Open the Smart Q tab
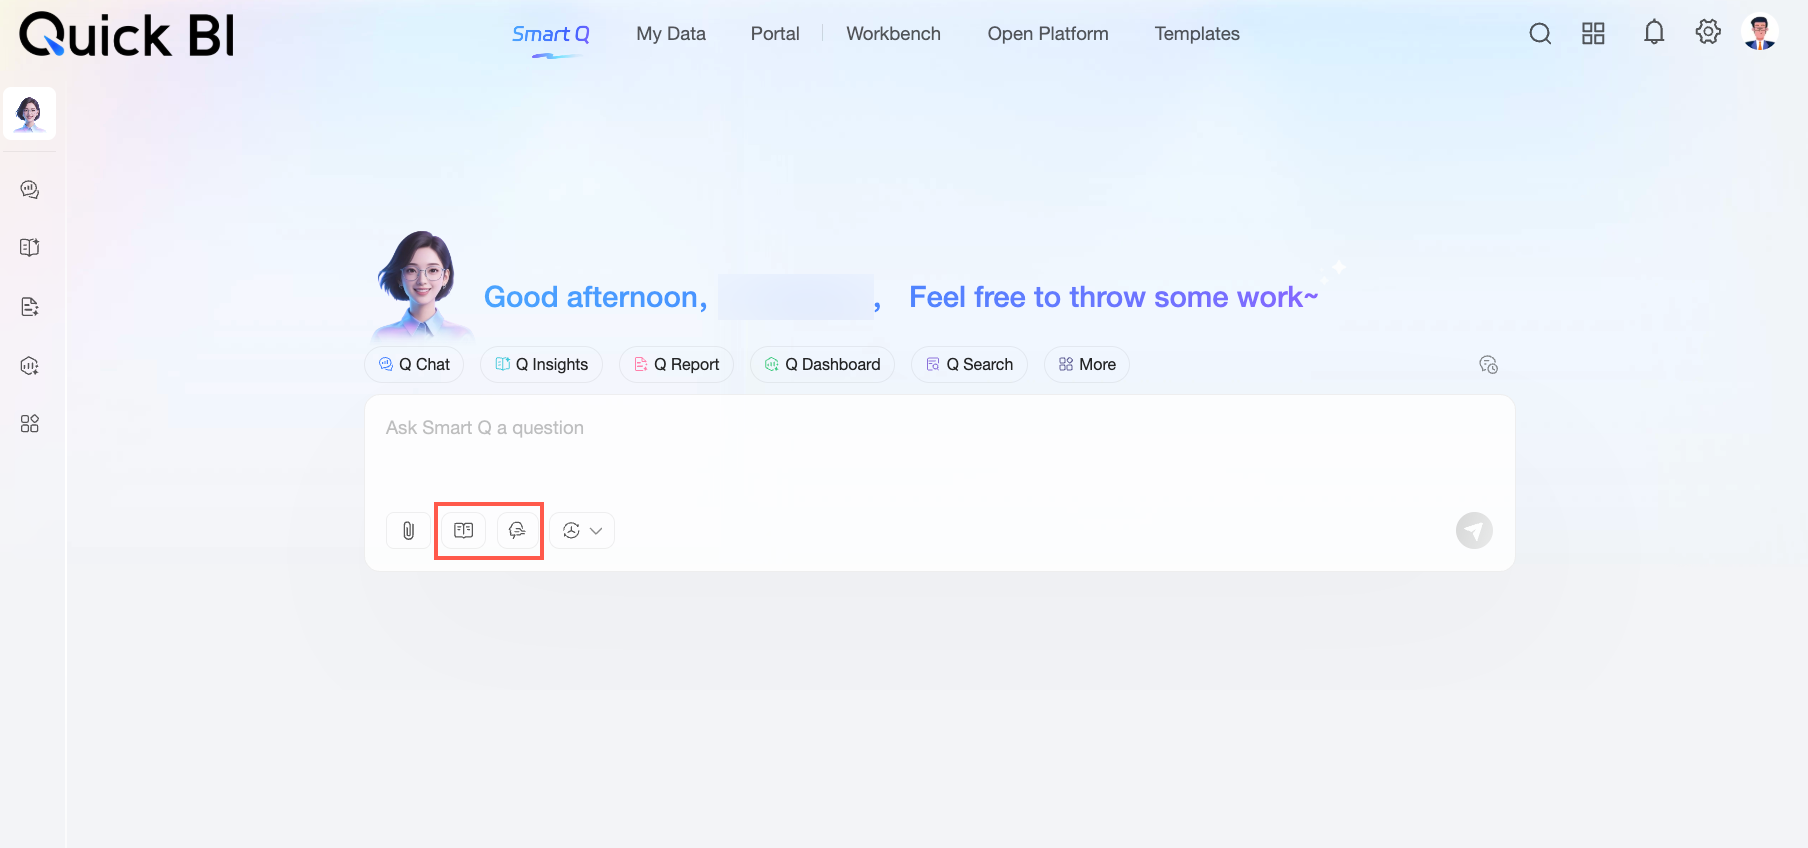The width and height of the screenshot is (1808, 848). point(551,34)
